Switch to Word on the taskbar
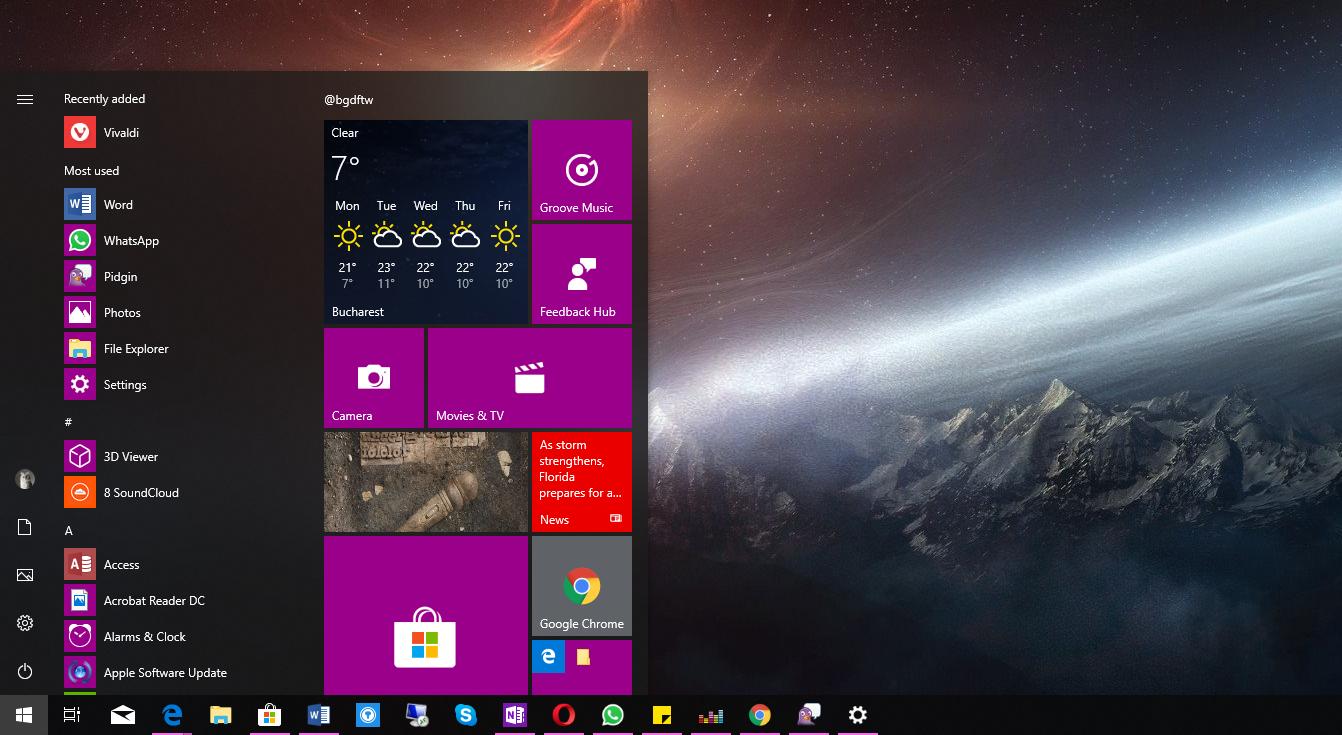The width and height of the screenshot is (1342, 735). coord(319,715)
